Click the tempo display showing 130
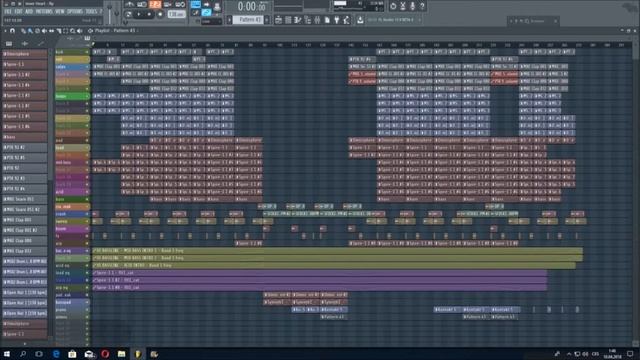Viewport: 640px width, 360px height. click(x=176, y=14)
